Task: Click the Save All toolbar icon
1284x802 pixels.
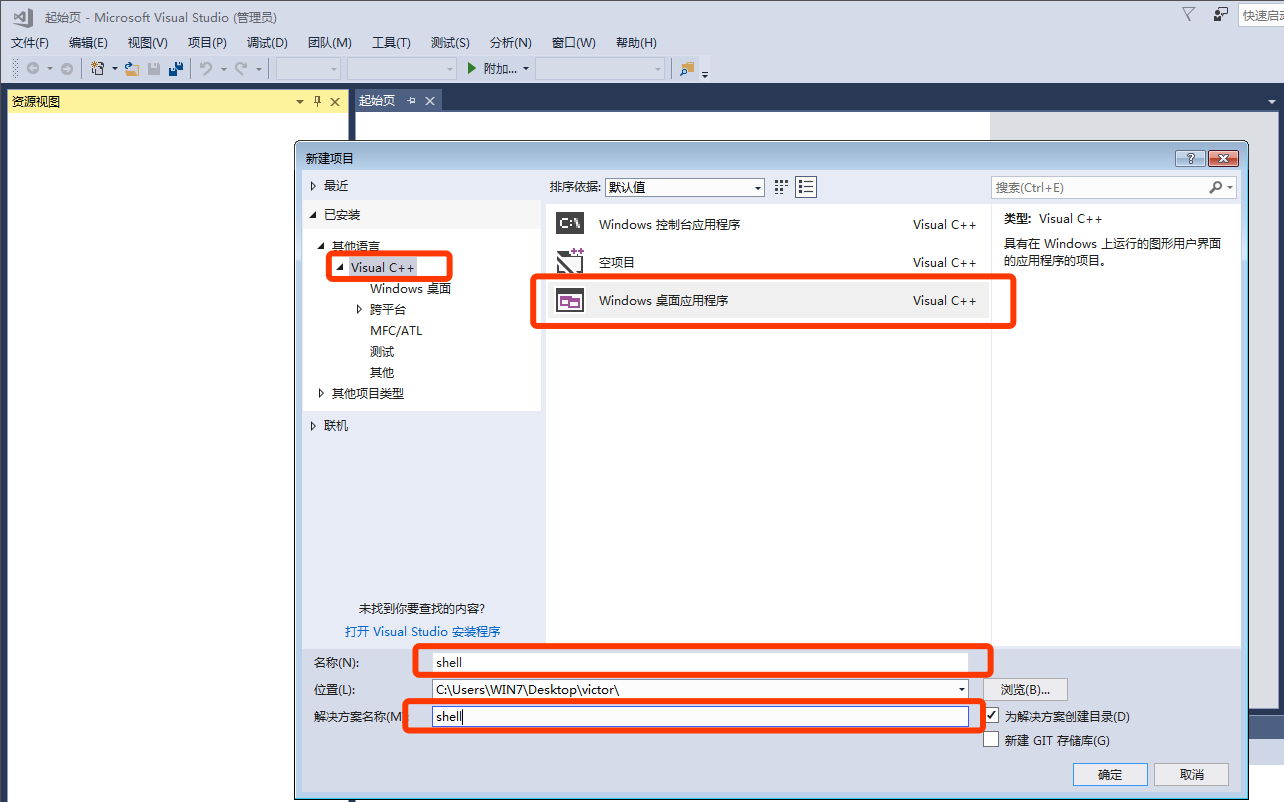Action: click(176, 68)
